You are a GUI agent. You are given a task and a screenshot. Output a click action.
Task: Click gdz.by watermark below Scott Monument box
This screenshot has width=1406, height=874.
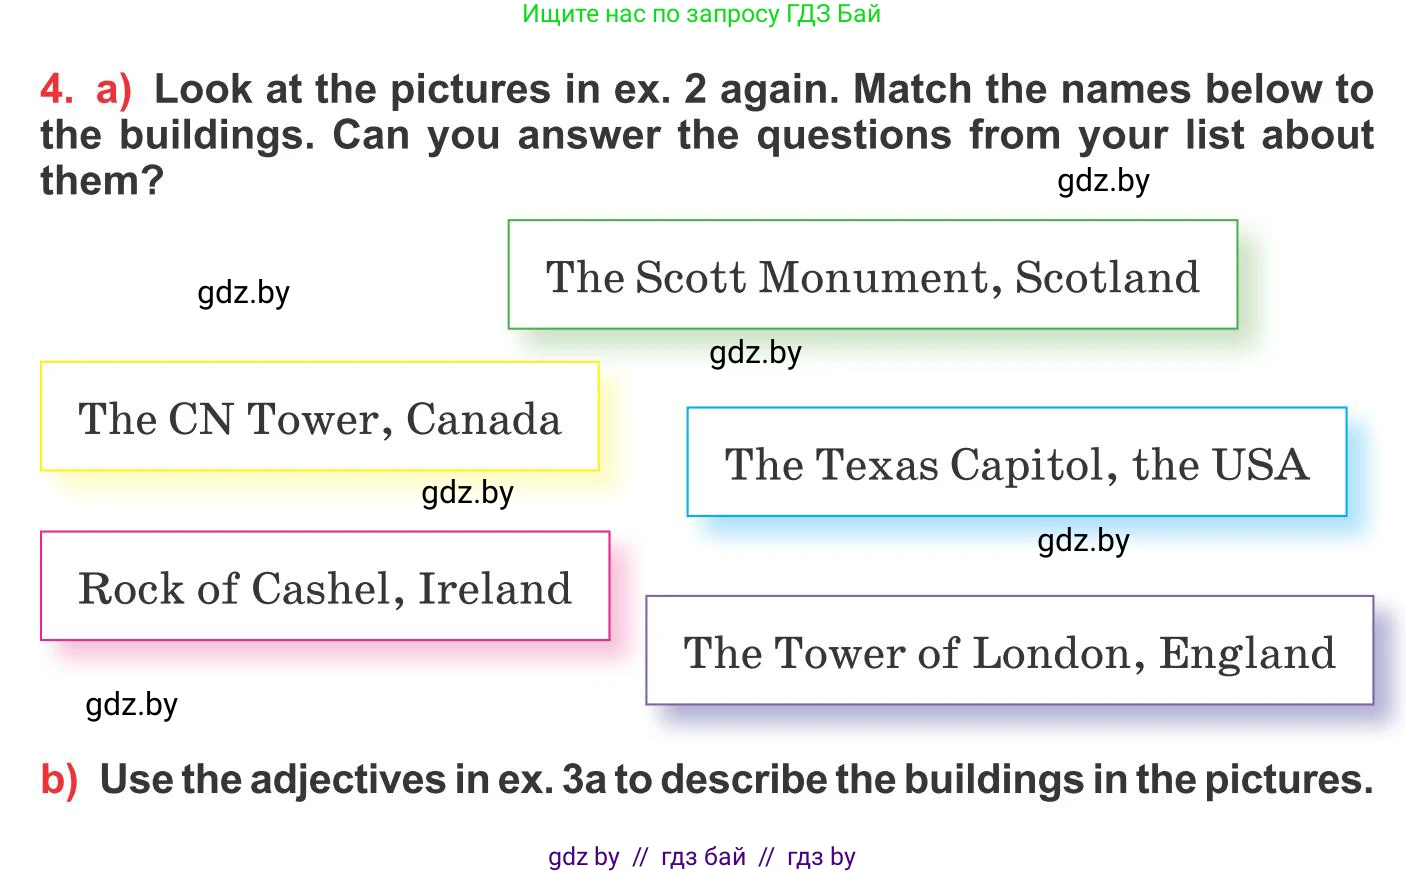pos(755,352)
